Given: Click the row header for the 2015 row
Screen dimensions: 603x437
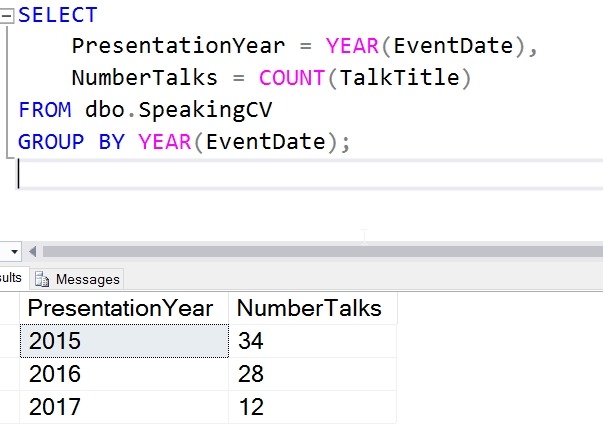Looking at the screenshot, I should coord(10,341).
